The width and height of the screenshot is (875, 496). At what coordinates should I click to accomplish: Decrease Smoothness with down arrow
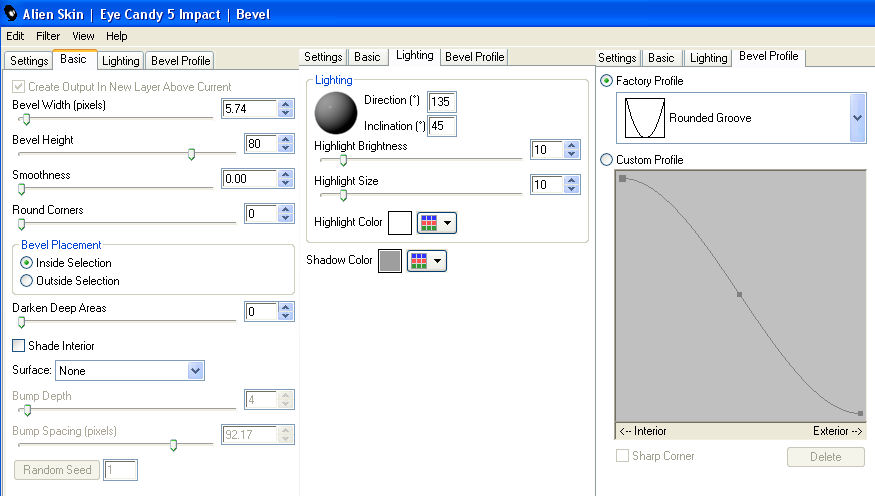tap(286, 183)
